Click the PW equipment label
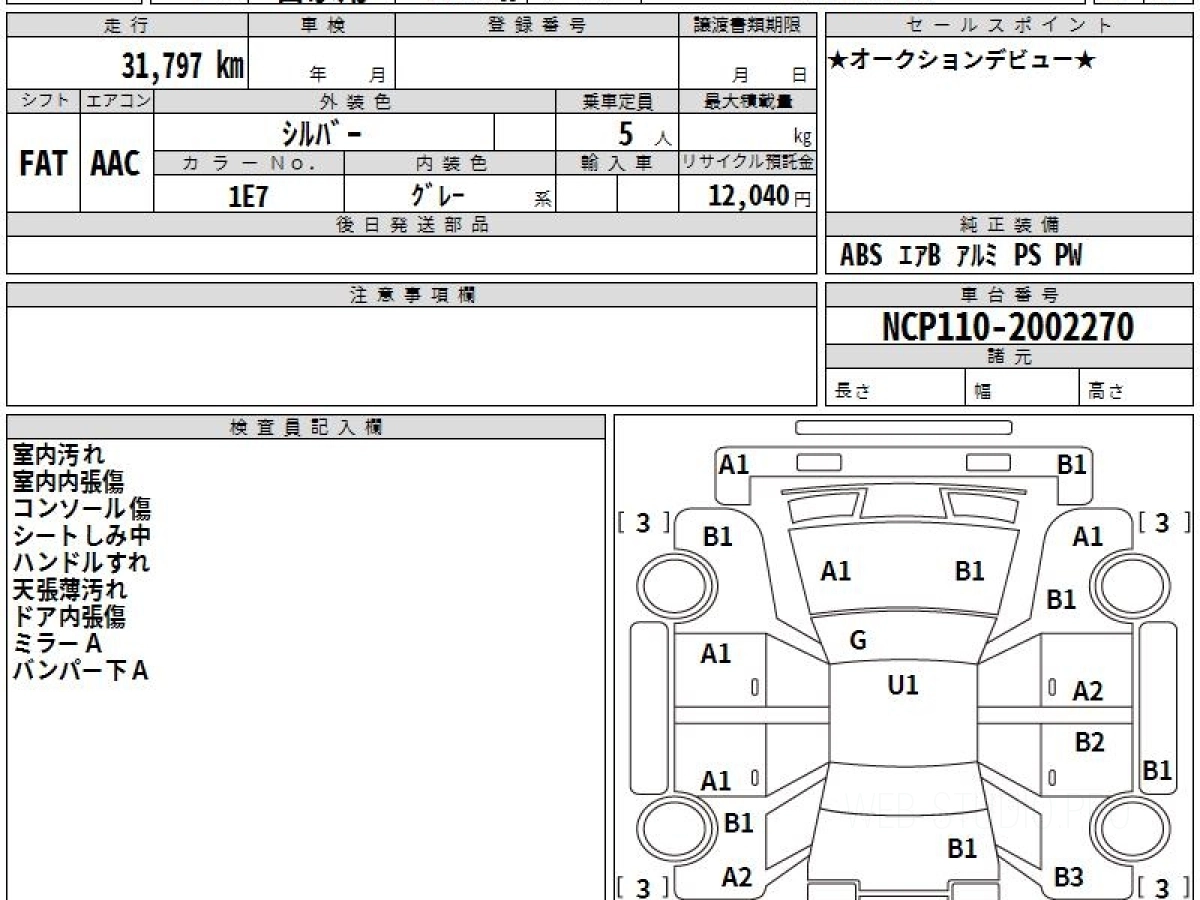 pyautogui.click(x=1068, y=256)
